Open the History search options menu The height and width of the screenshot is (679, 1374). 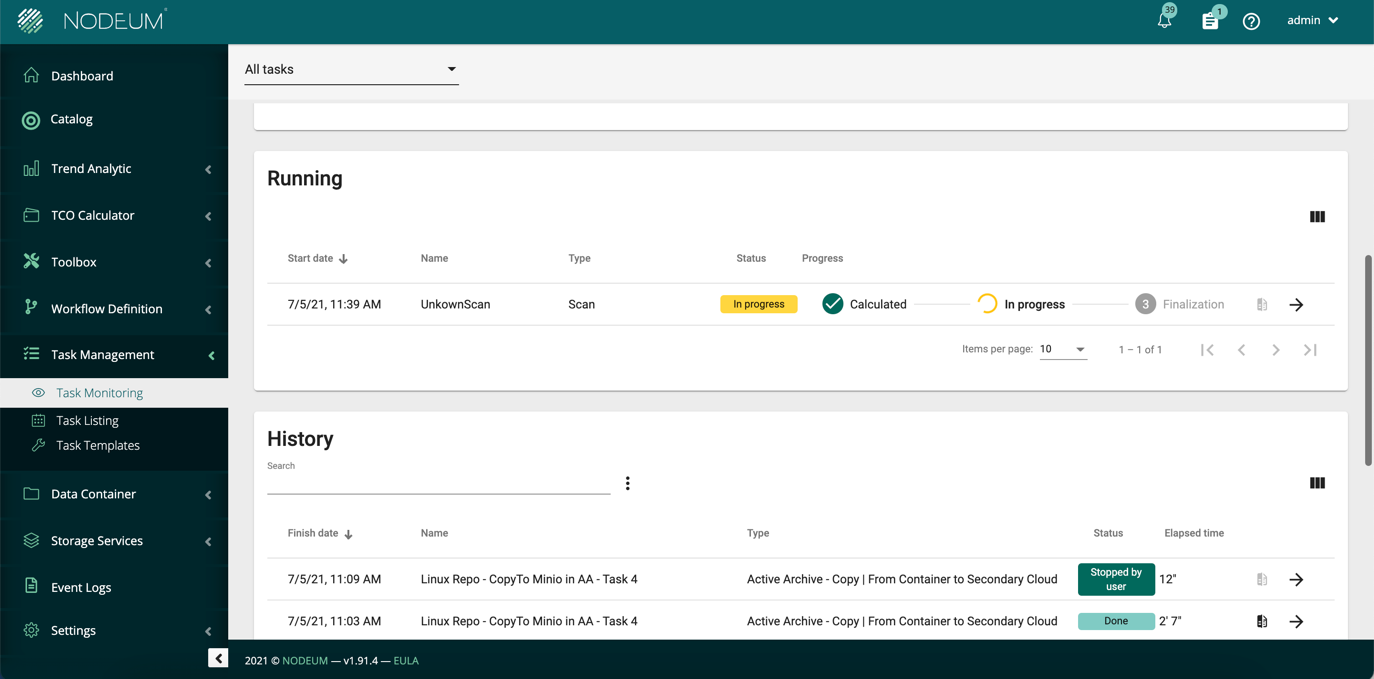[x=627, y=484]
